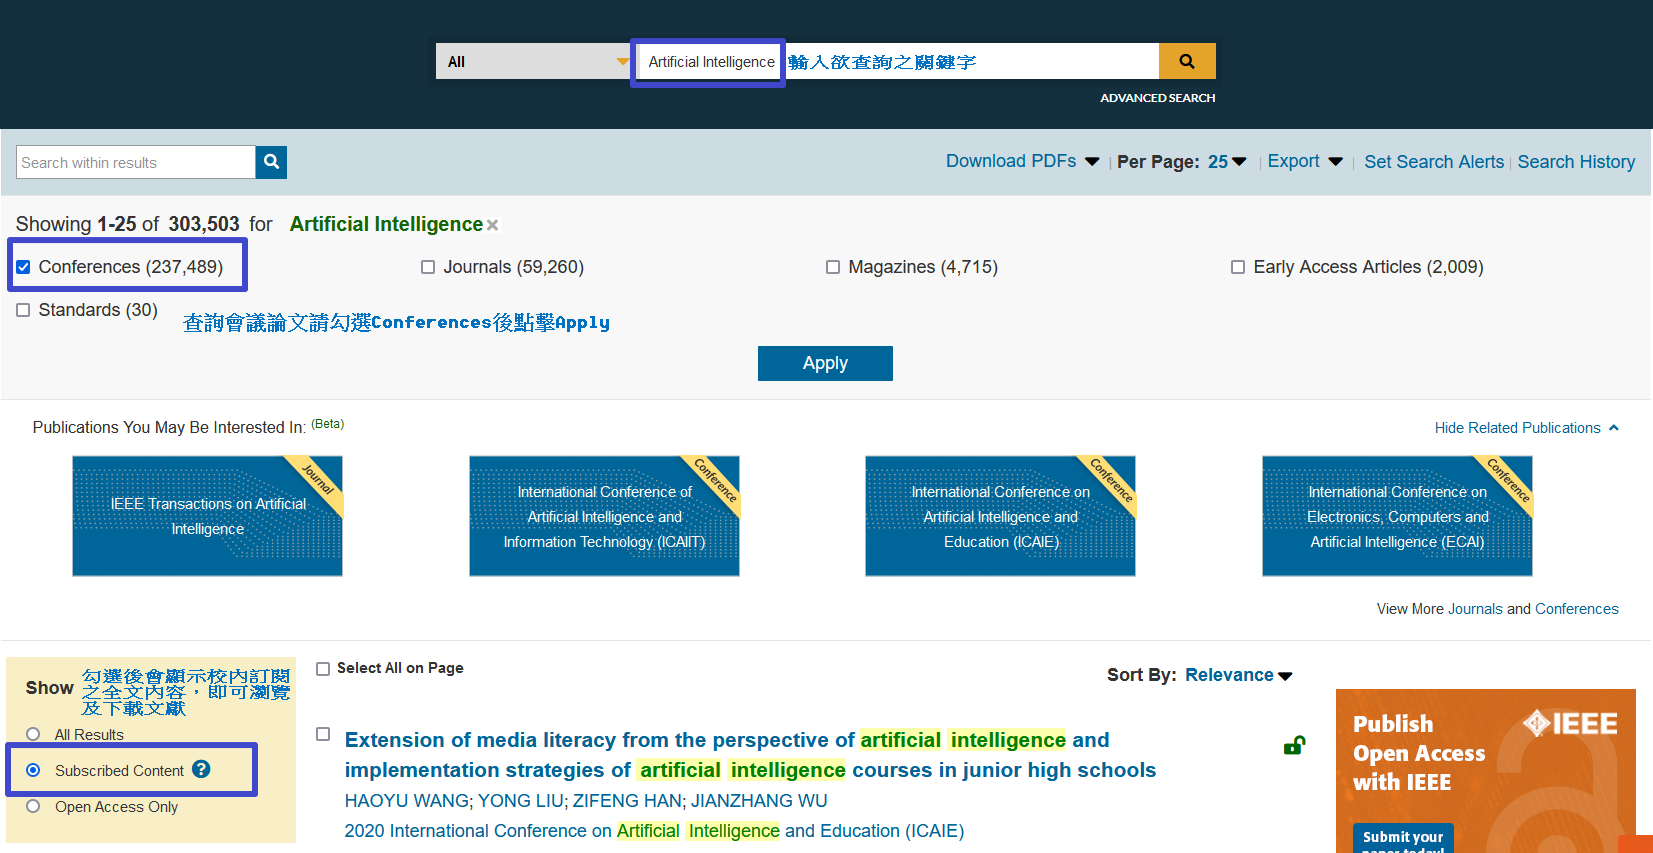Select checkbox for media literacy article
Viewport: 1653px width, 853px height.
pos(323,734)
